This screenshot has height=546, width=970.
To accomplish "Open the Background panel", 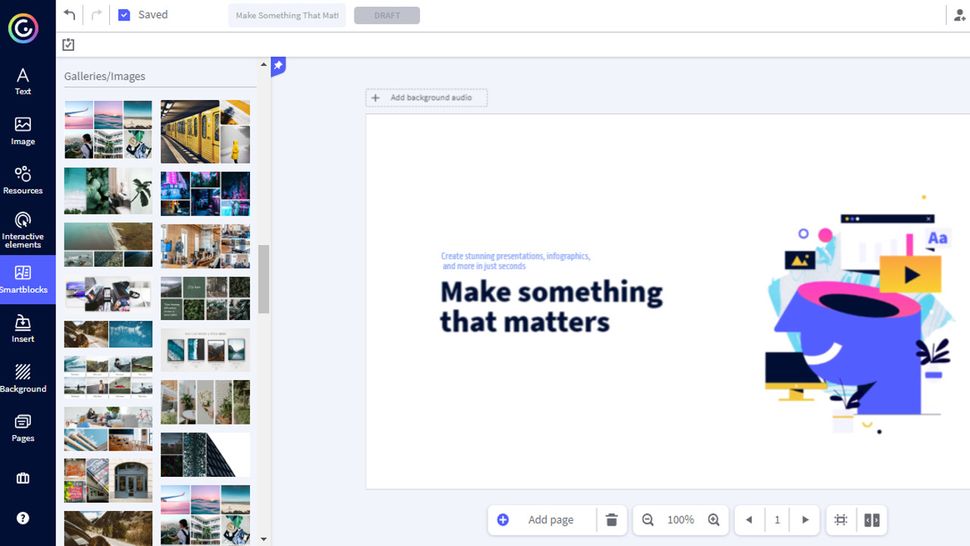I will coord(23,378).
